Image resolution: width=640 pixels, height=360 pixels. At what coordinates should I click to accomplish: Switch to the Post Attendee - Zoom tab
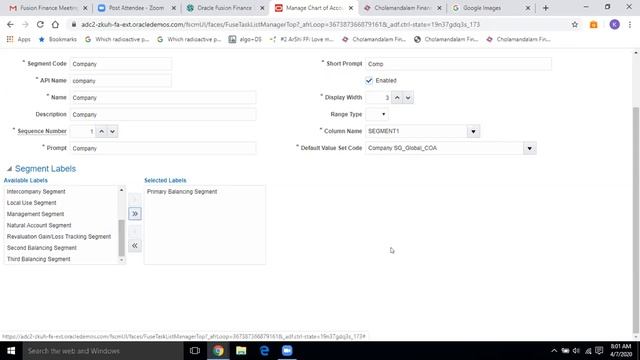(136, 8)
